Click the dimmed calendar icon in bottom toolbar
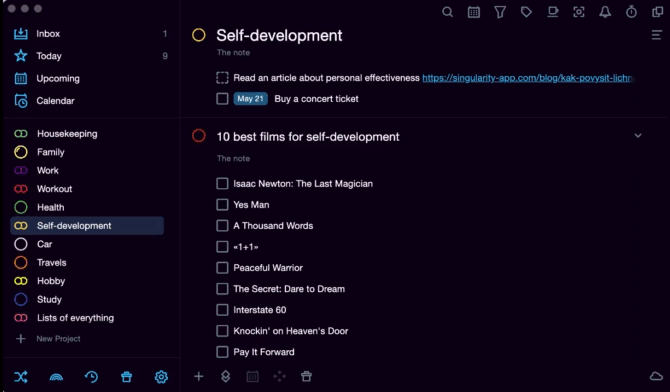The width and height of the screenshot is (670, 392). pos(253,376)
